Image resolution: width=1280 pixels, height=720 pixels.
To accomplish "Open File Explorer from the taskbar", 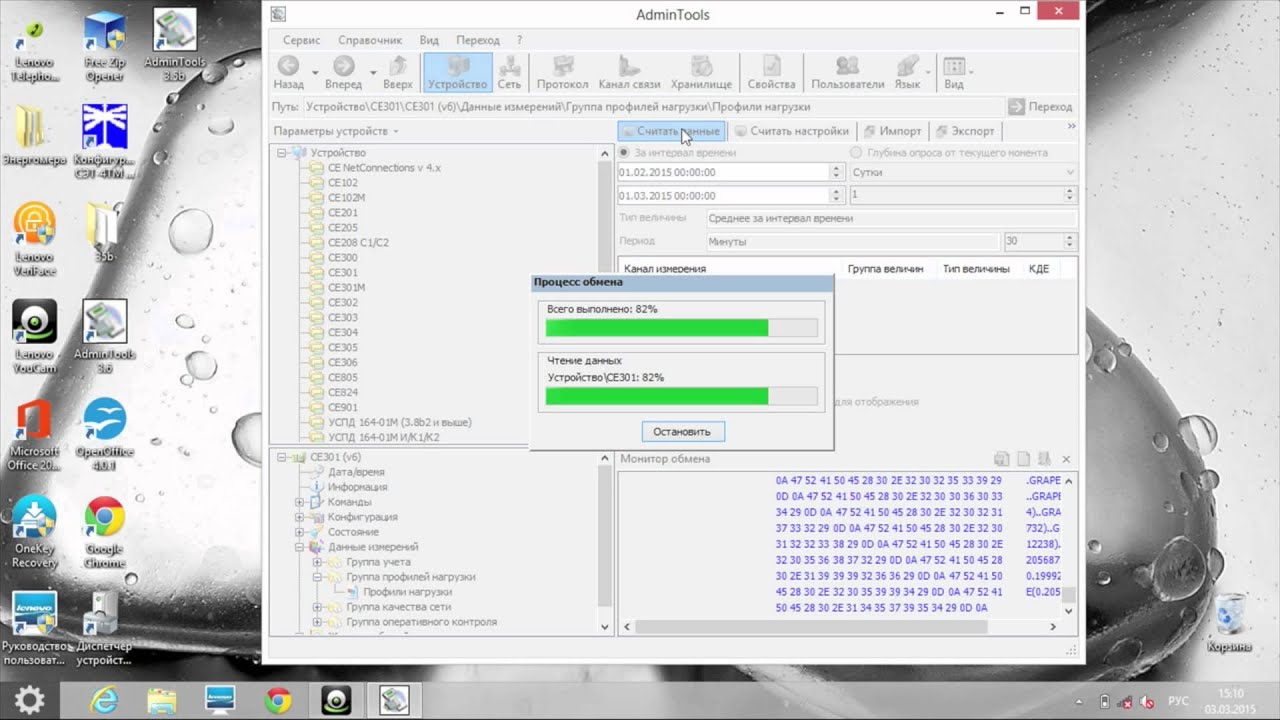I will (162, 700).
